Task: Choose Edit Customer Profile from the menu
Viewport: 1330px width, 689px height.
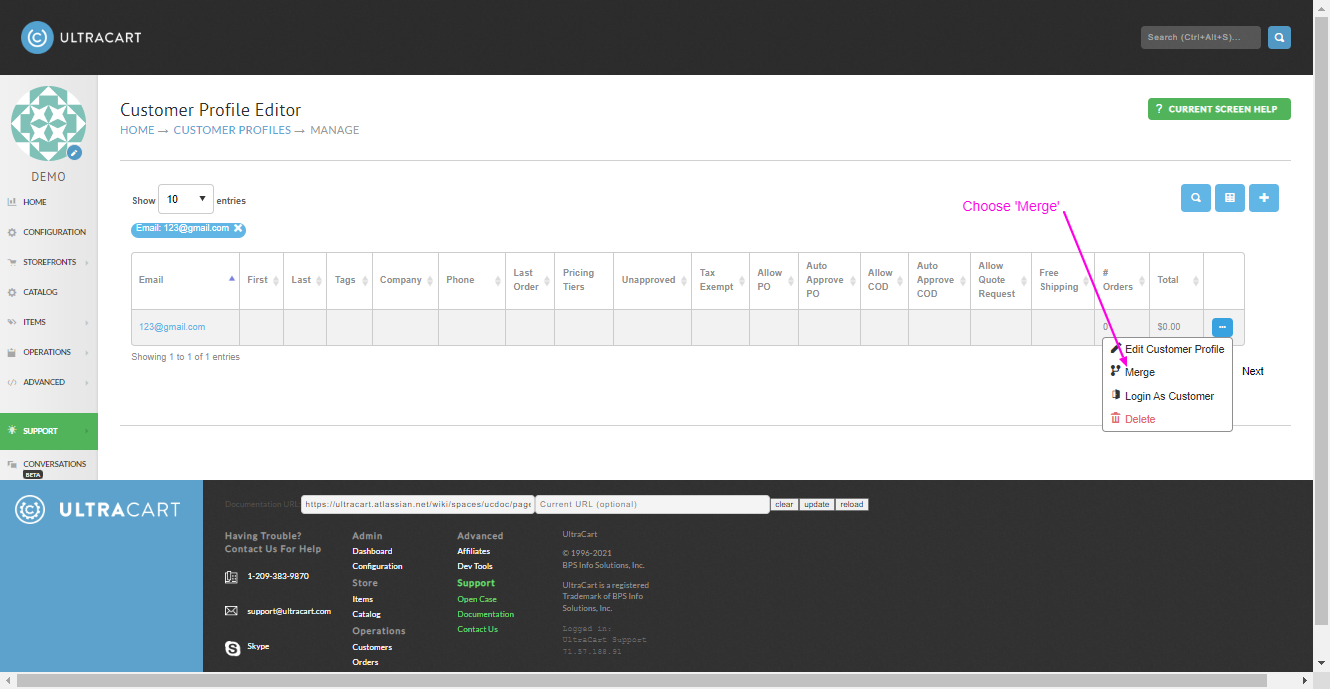Action: click(1167, 349)
